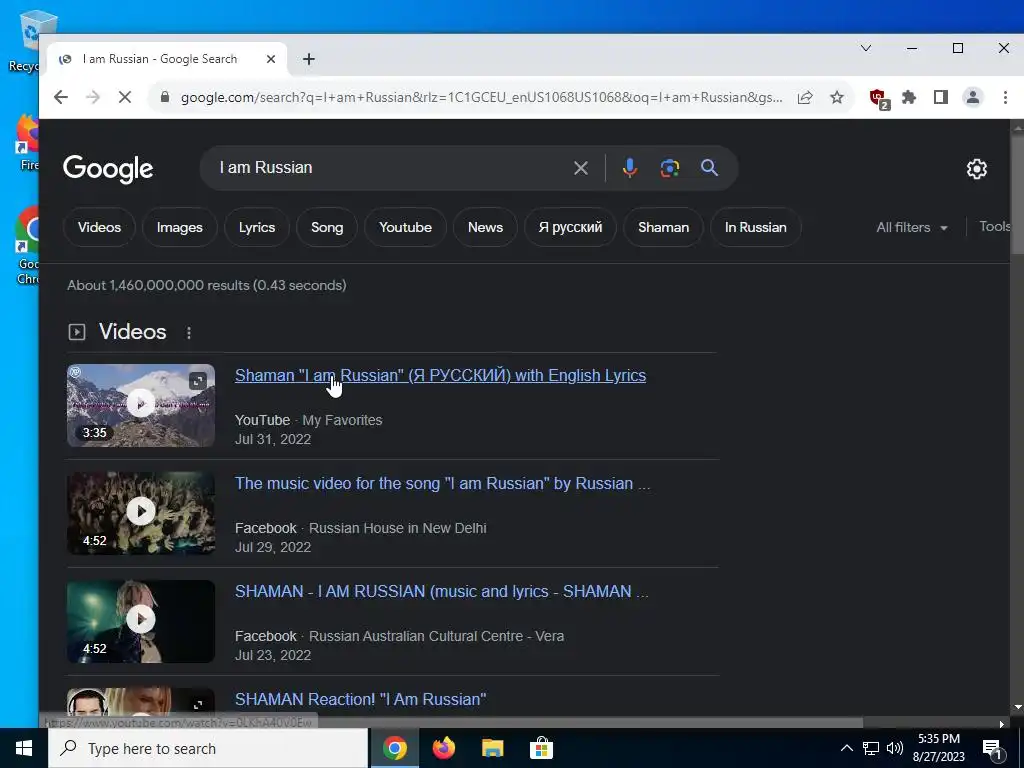Image resolution: width=1024 pixels, height=768 pixels.
Task: Submit search with magnifier icon
Action: click(709, 168)
